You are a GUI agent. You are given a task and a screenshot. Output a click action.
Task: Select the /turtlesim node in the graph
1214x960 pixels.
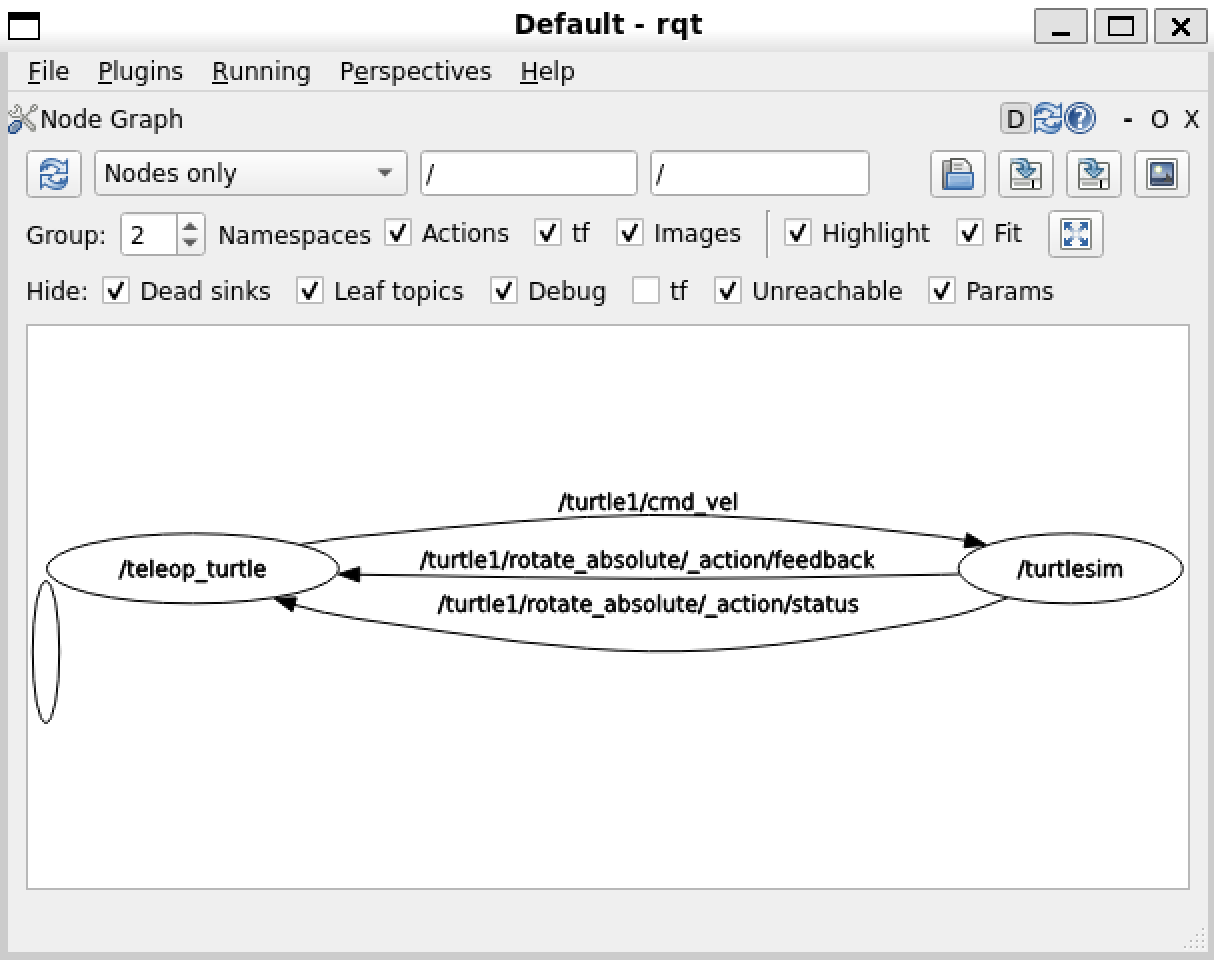click(1069, 568)
